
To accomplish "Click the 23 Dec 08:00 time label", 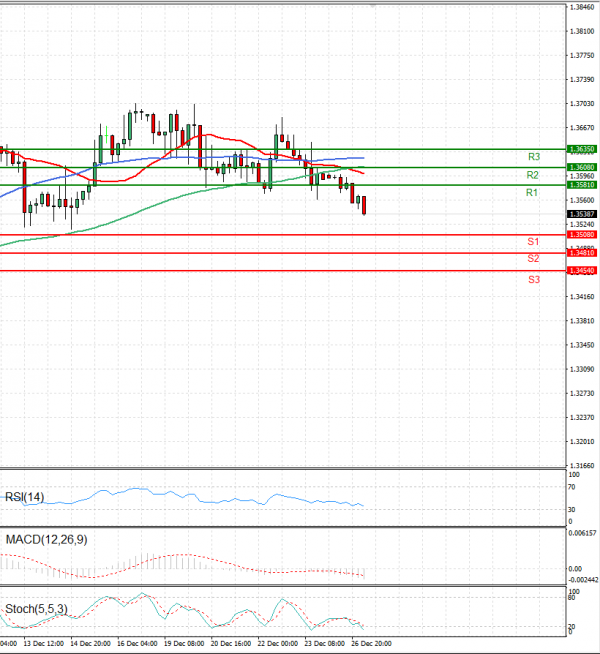I will (324, 644).
